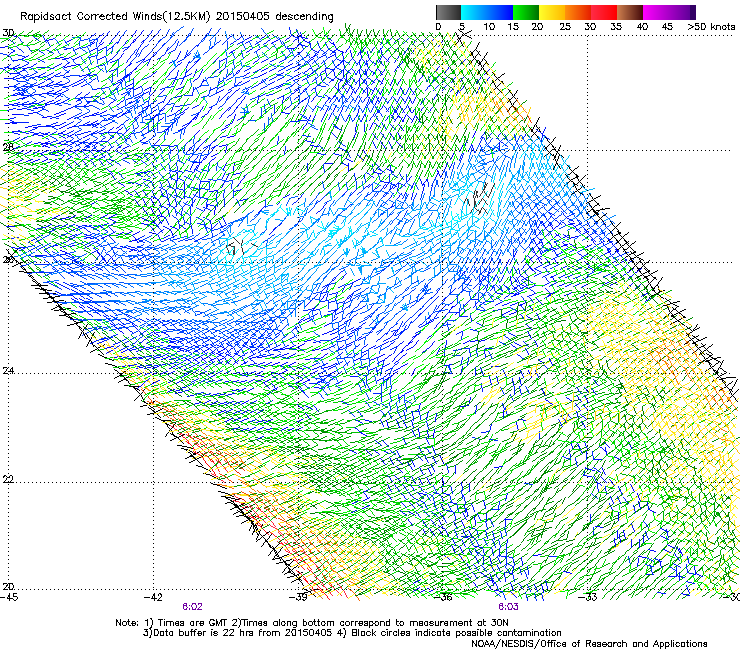The width and height of the screenshot is (740, 650).
Task: Click the longitude axis label '-36'
Action: tap(443, 597)
